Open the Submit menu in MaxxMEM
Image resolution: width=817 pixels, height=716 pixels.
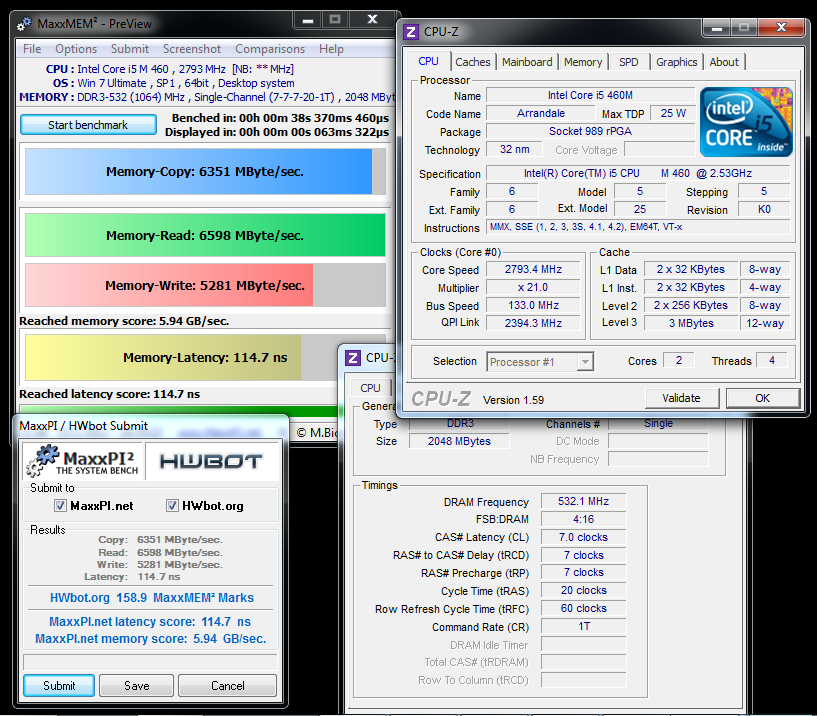[x=130, y=49]
